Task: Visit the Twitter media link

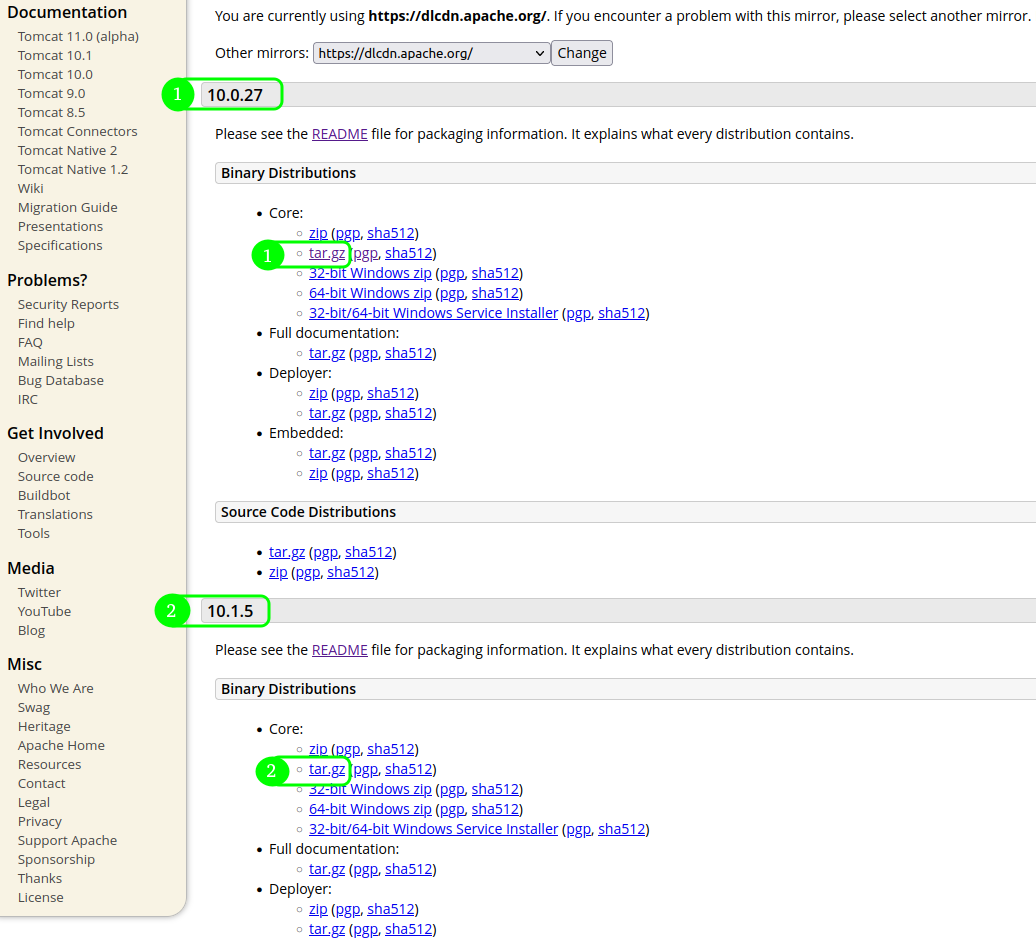Action: (x=39, y=593)
